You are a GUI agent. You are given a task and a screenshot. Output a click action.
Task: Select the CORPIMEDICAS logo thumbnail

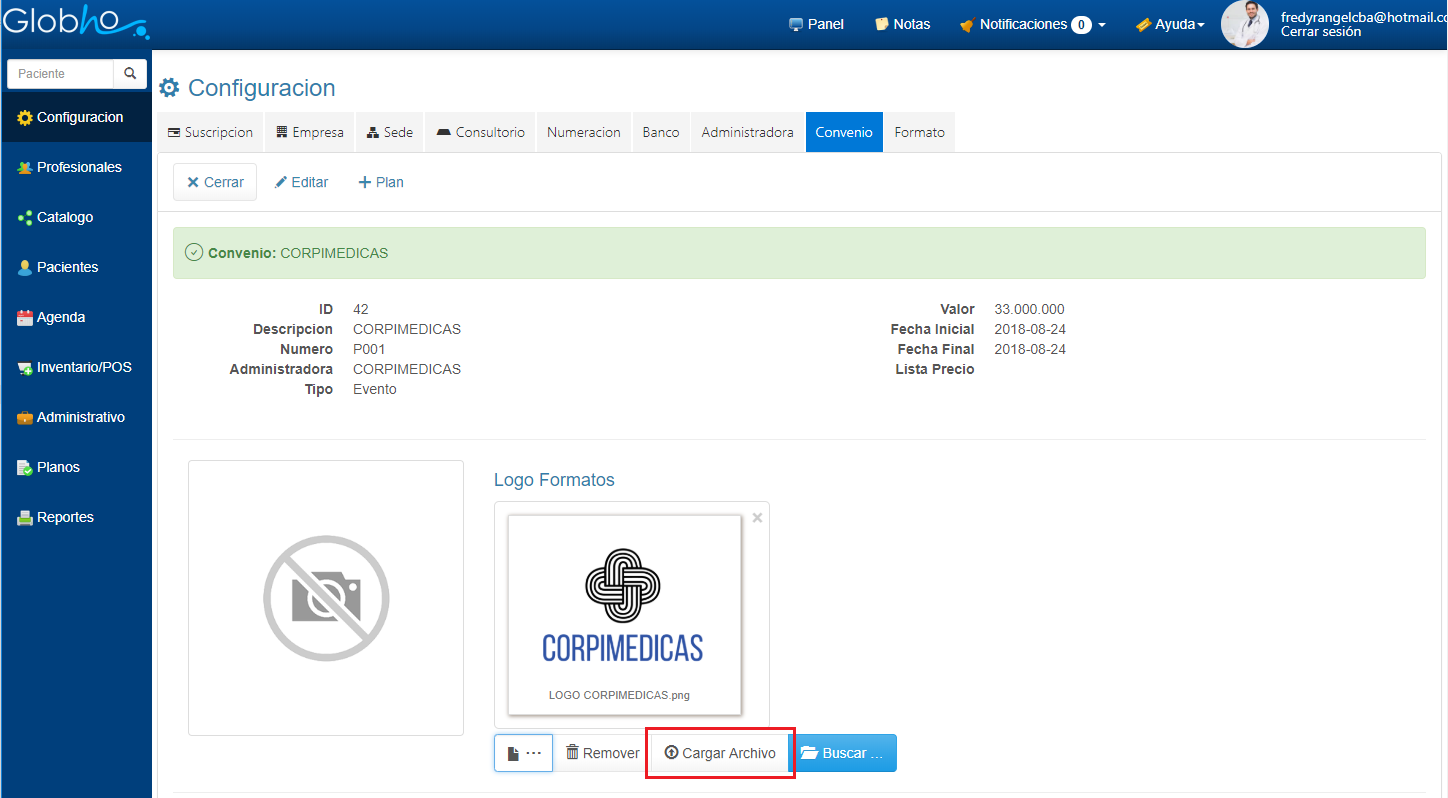[x=624, y=614]
